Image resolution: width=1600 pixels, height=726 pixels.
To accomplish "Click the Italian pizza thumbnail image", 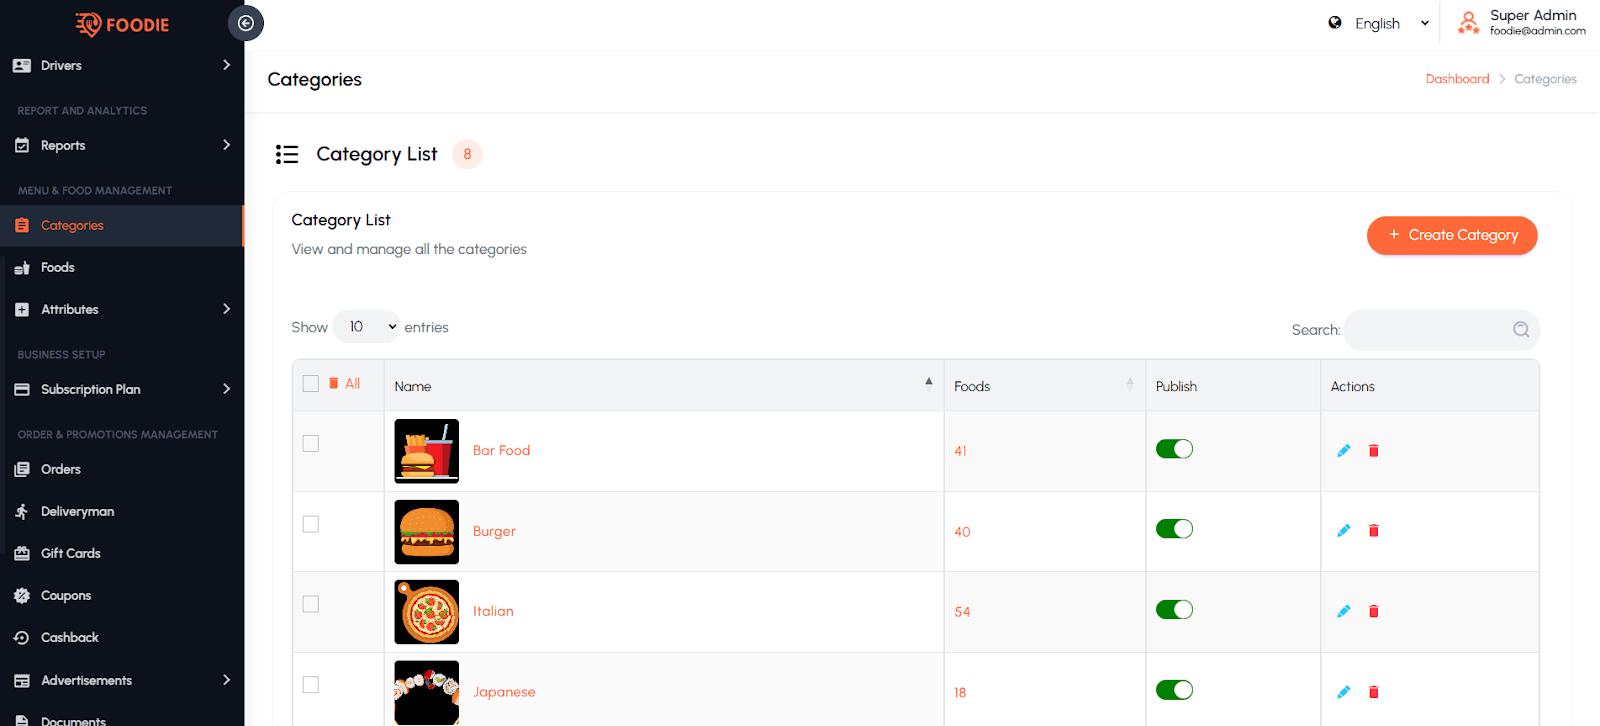I will point(427,612).
